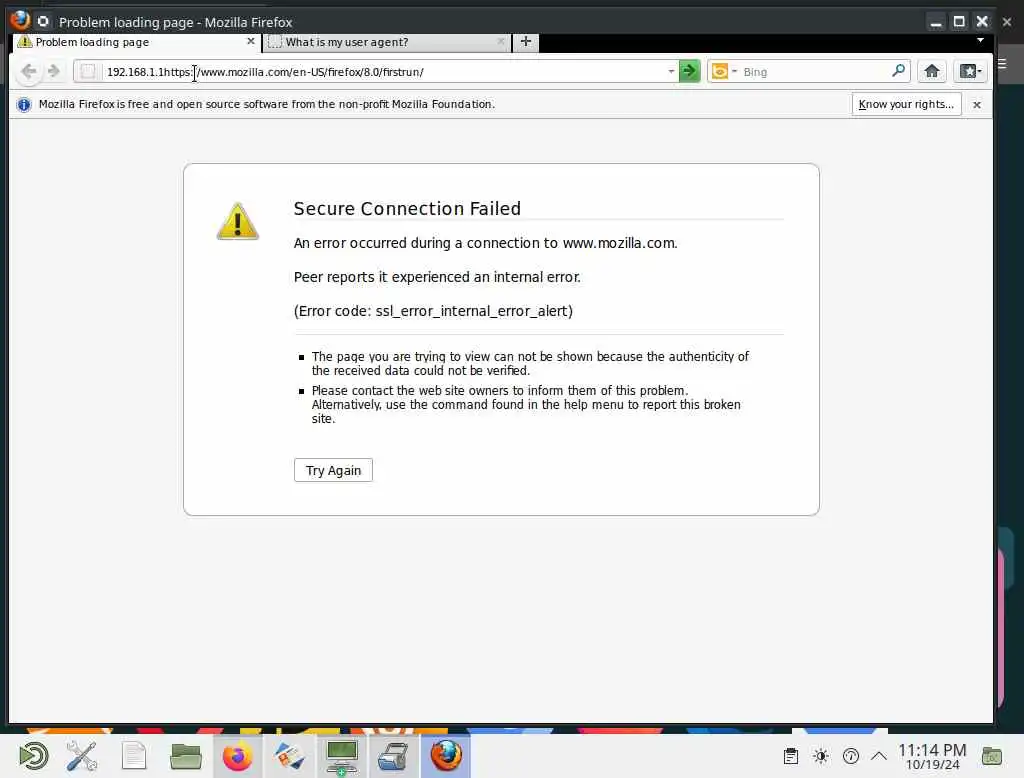
Task: Open a new tab with plus button
Action: point(526,42)
